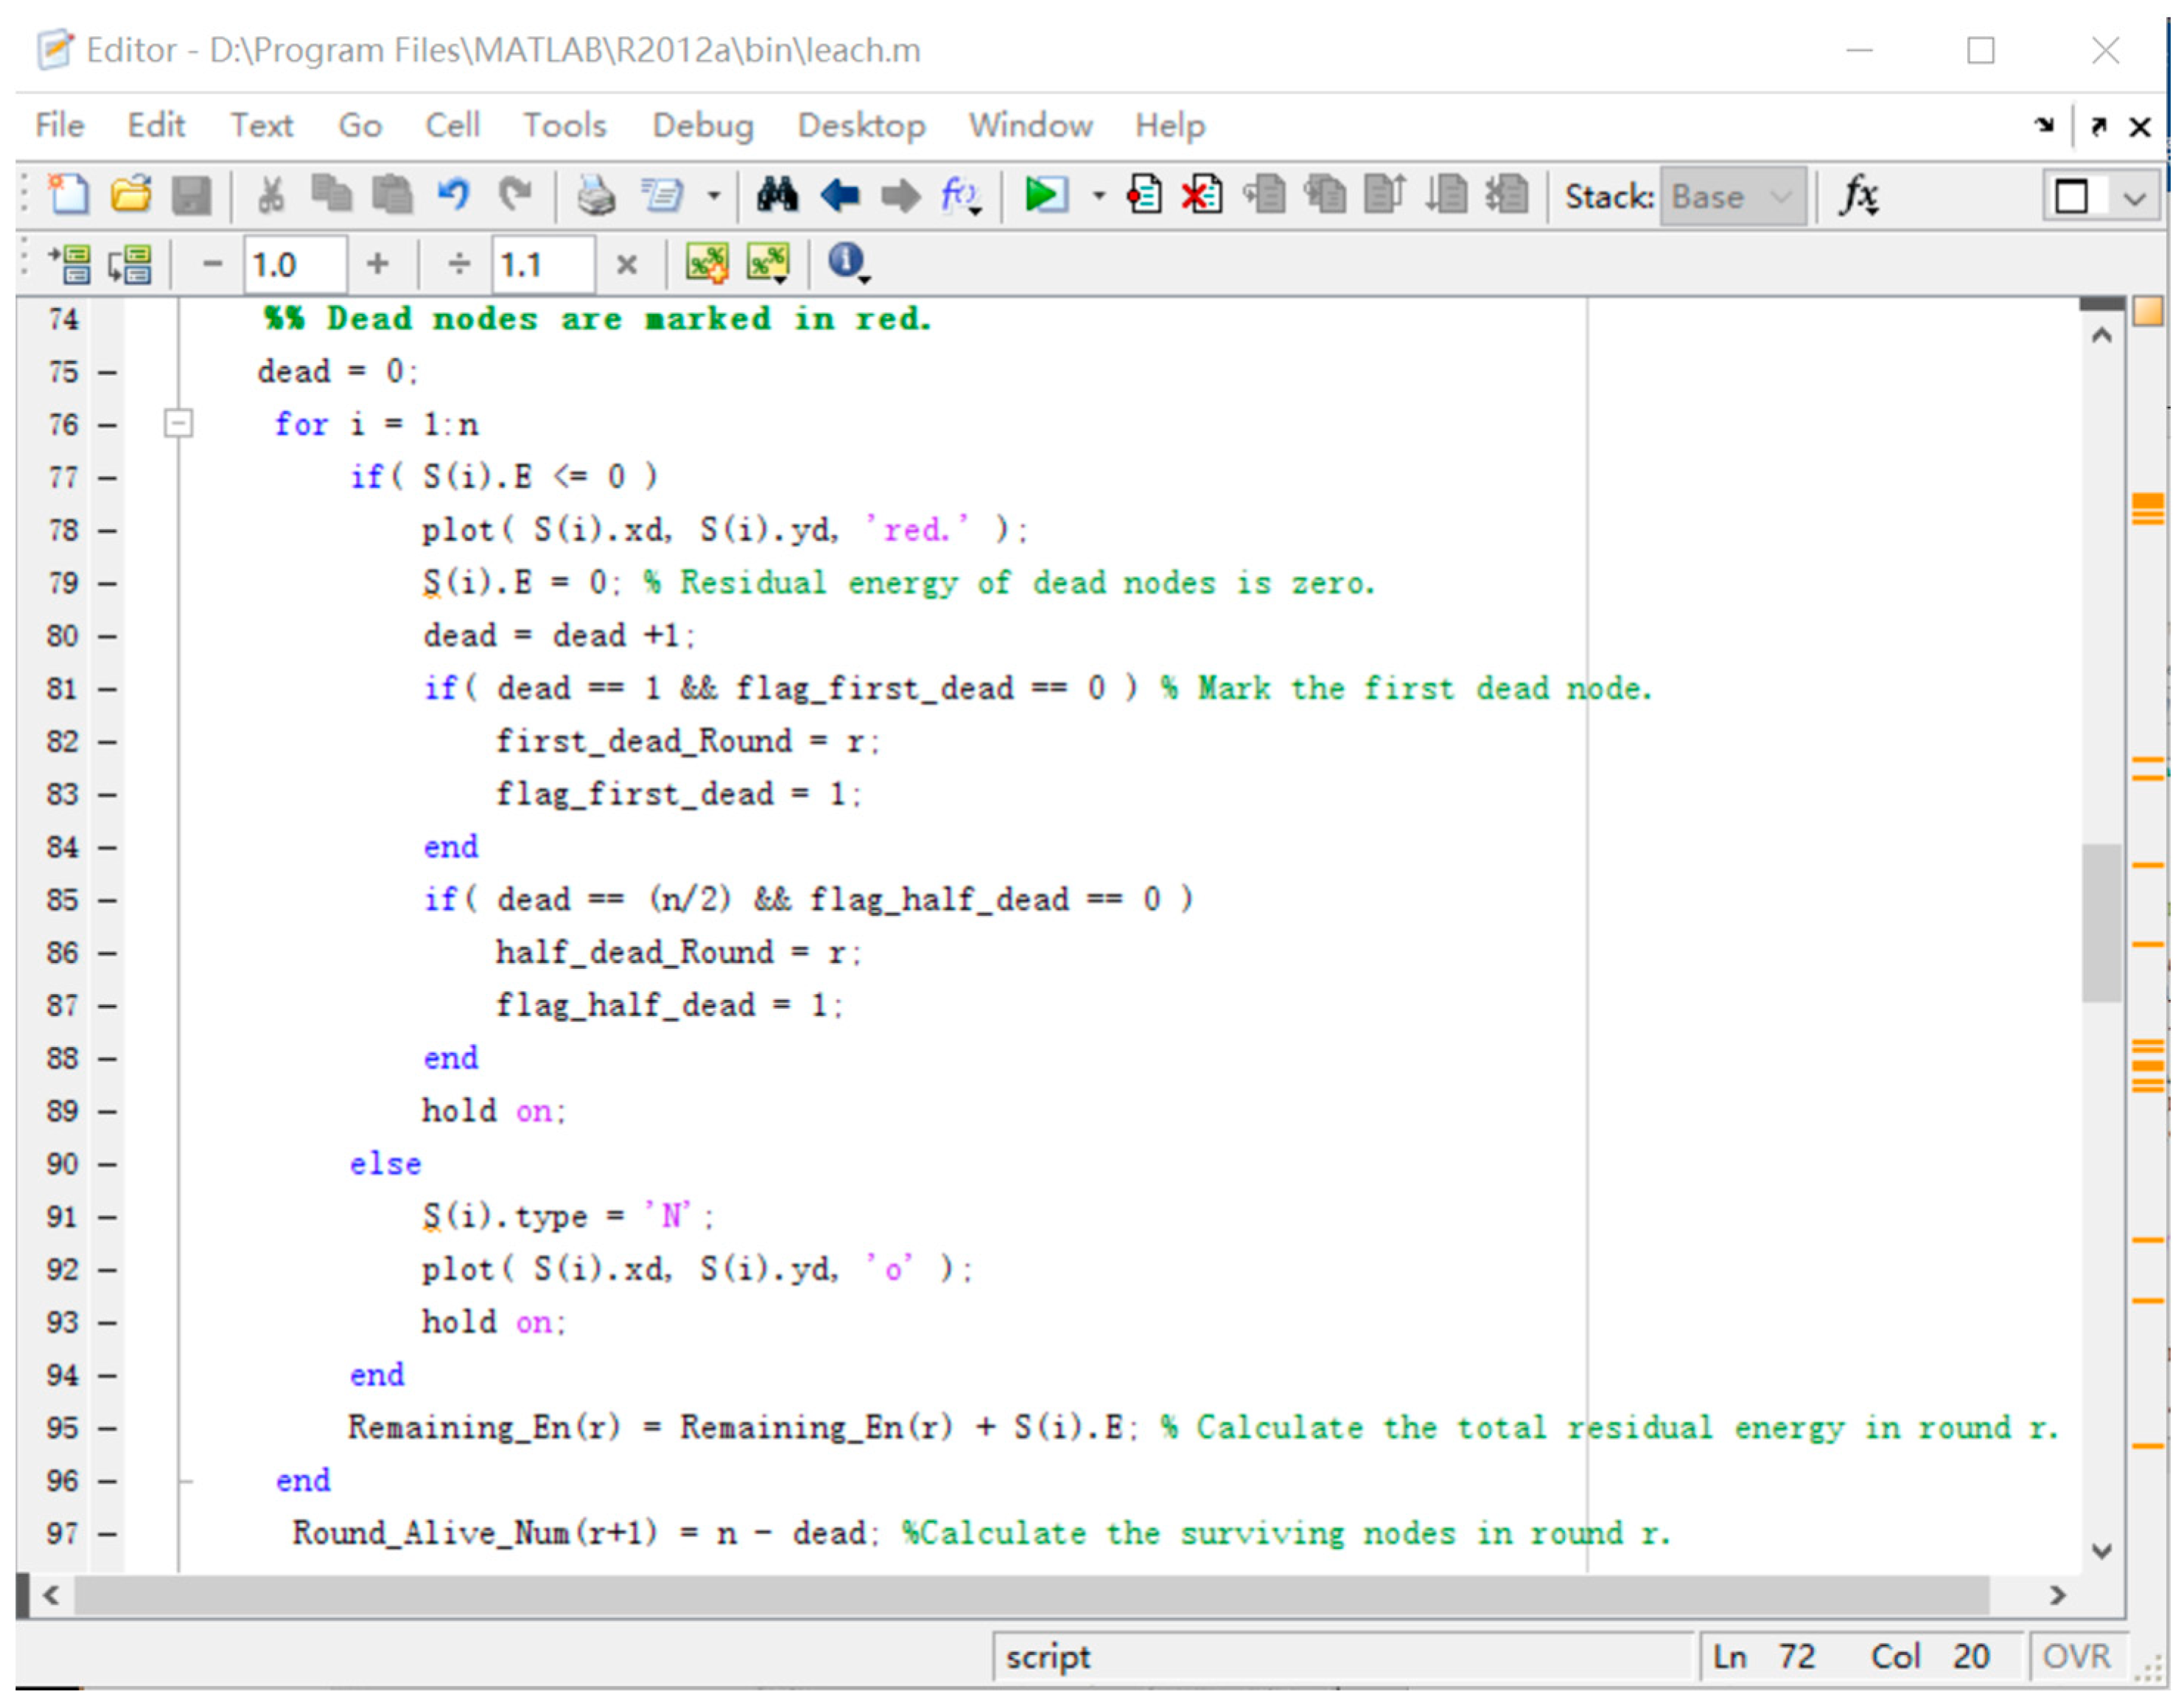Click the fx function browser icon
The height and width of the screenshot is (1708, 2184).
[1859, 195]
